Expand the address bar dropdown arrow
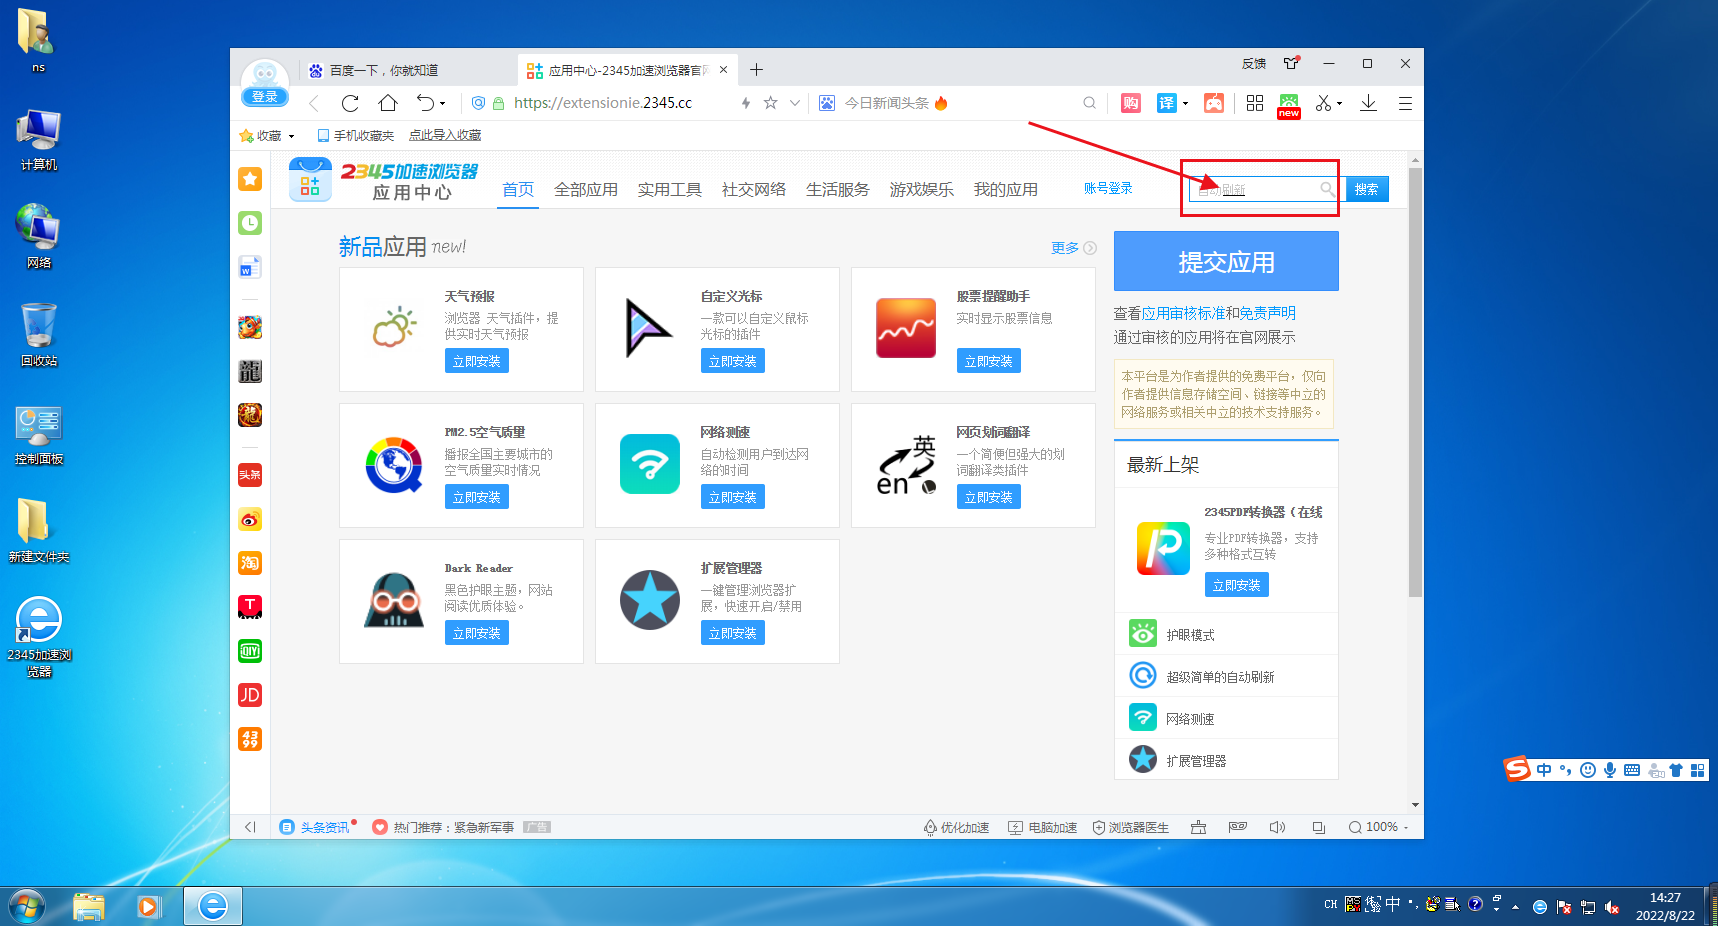Image resolution: width=1718 pixels, height=926 pixels. pyautogui.click(x=795, y=103)
